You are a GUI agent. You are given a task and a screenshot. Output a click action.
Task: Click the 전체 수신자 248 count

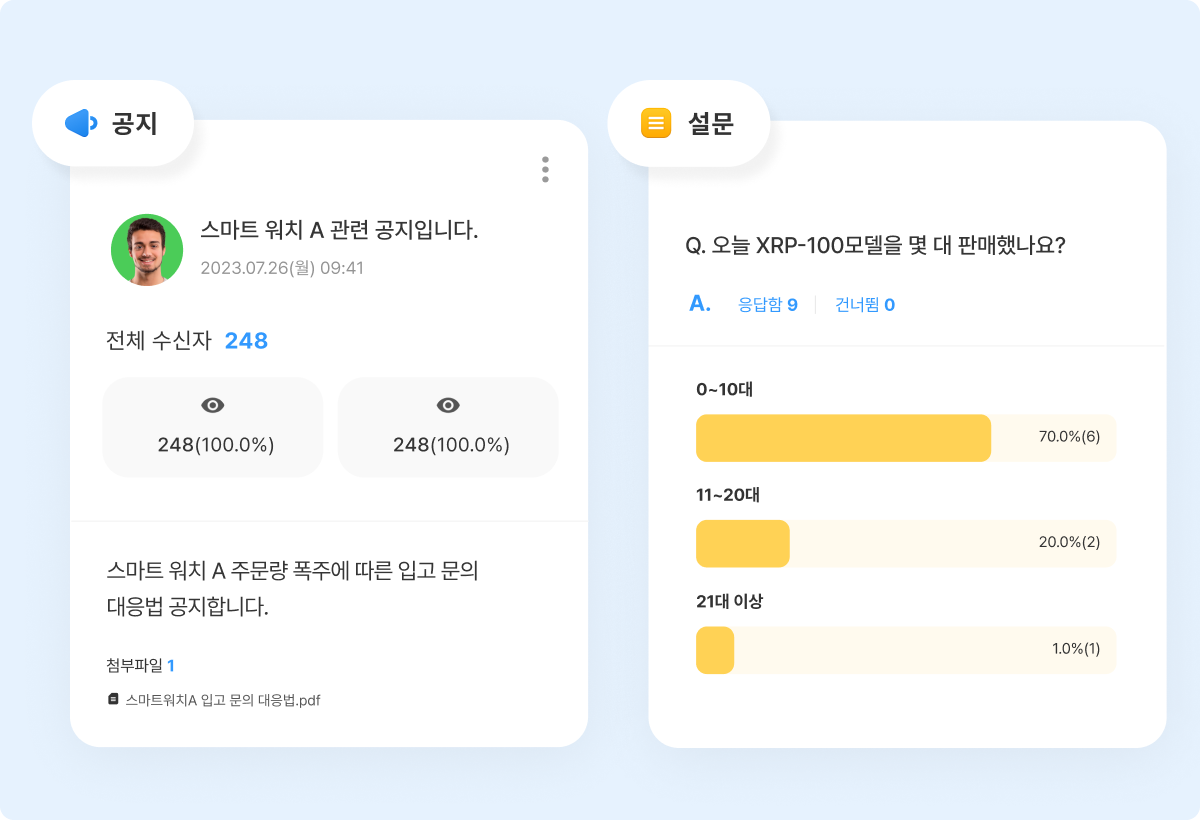click(x=246, y=341)
